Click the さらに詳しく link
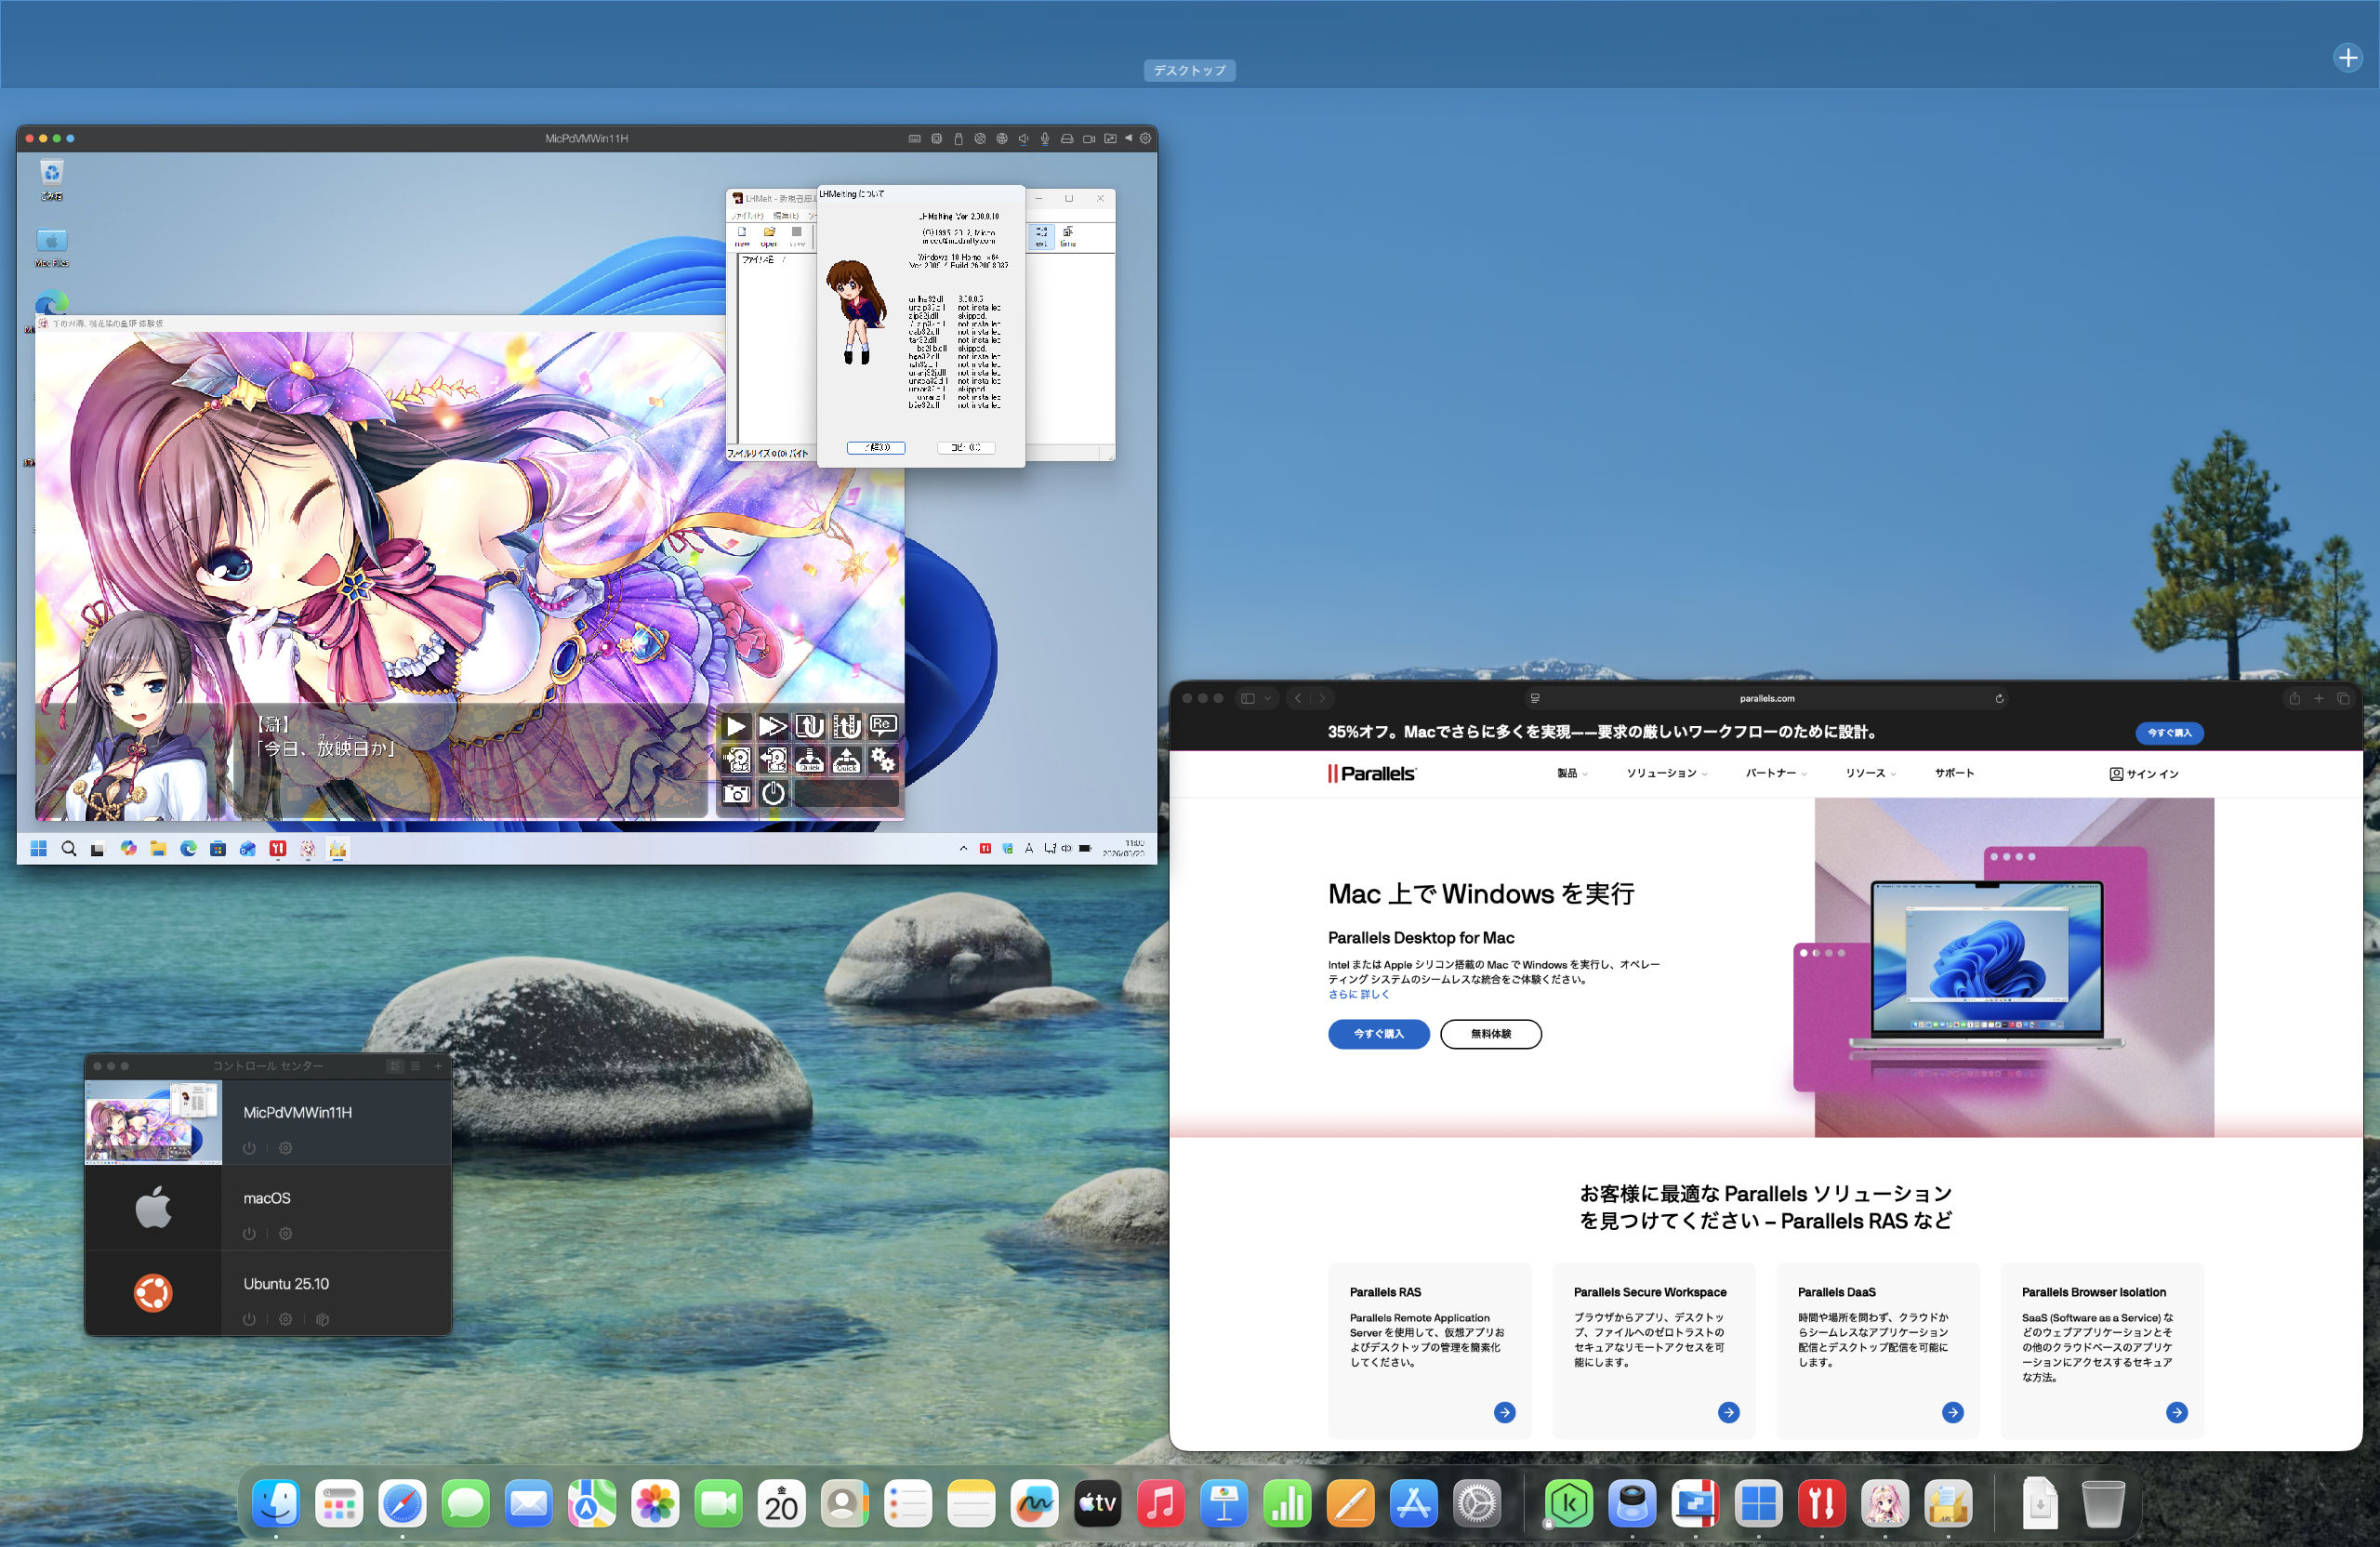This screenshot has width=2380, height=1547. click(x=1358, y=994)
